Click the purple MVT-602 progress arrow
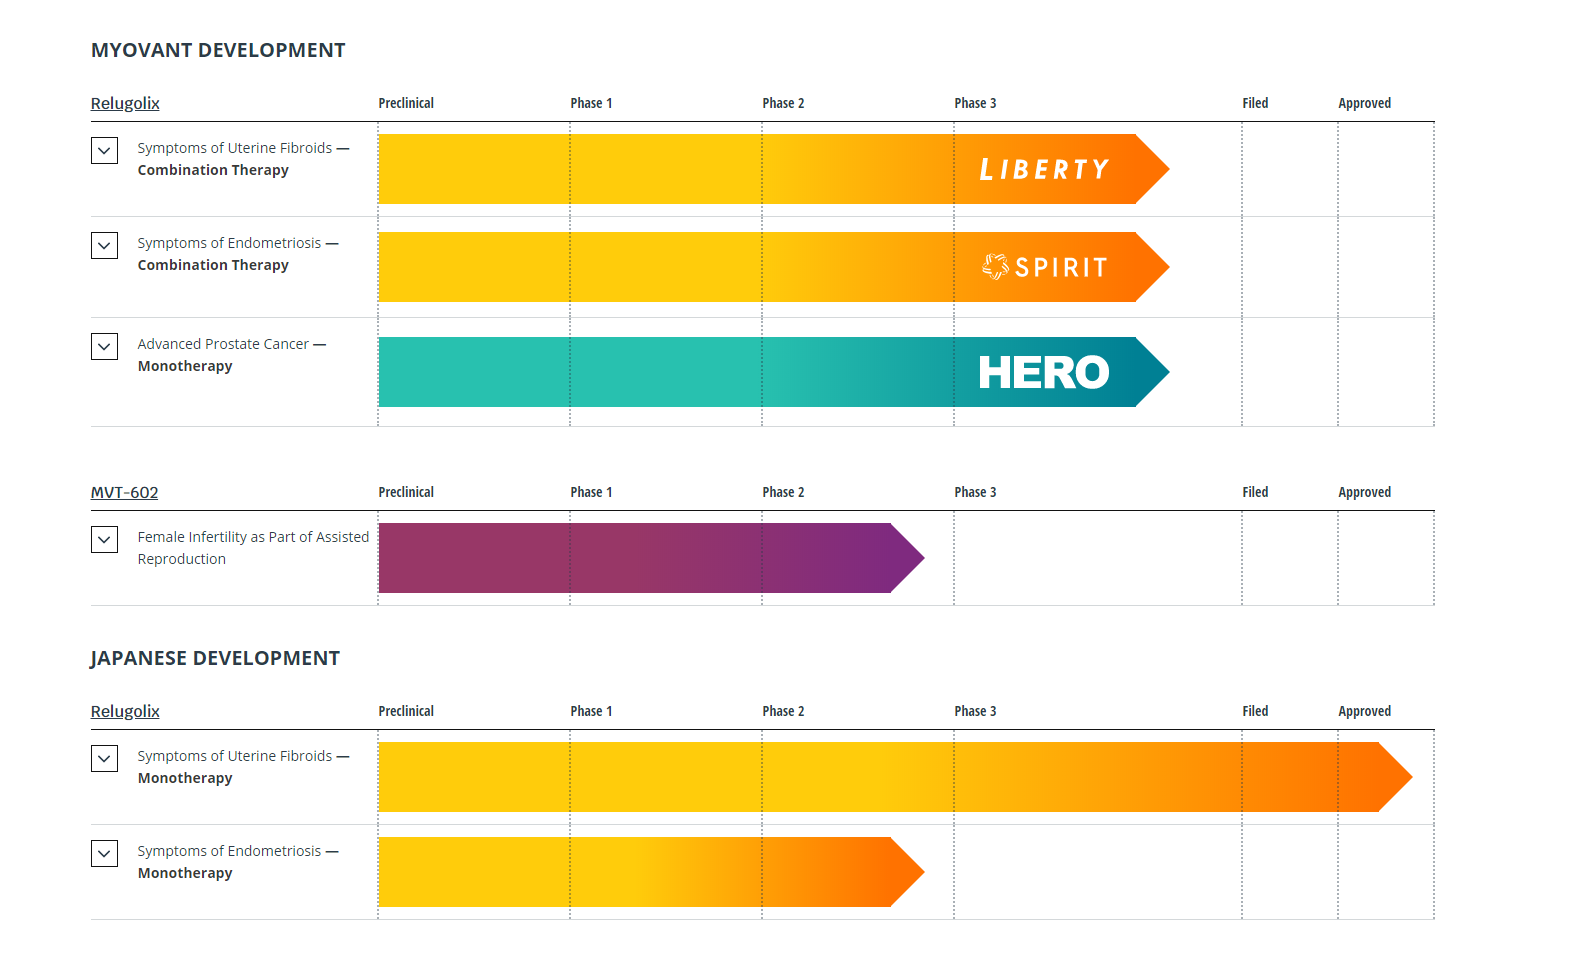 pos(651,558)
